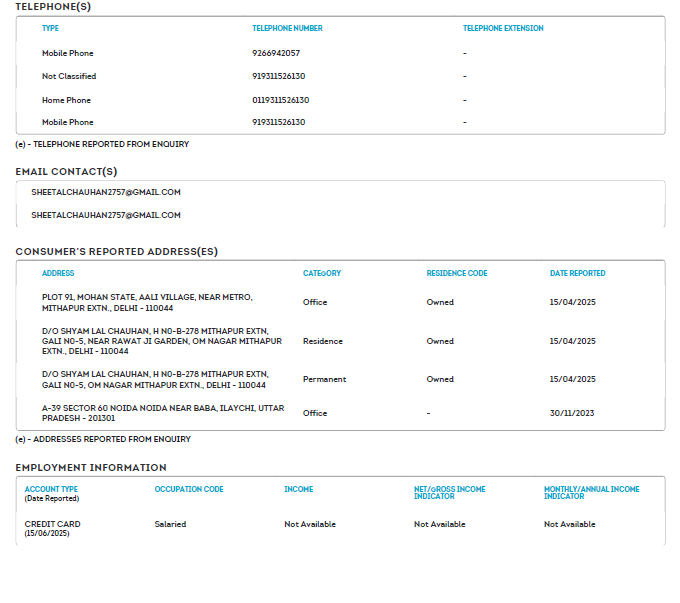Select the Plot 91 Mohan State address
Image resolution: width=680 pixels, height=603 pixels.
click(x=147, y=302)
